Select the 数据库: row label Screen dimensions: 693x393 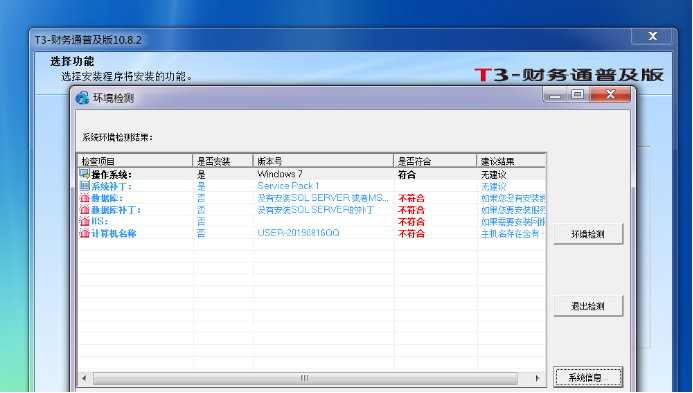(107, 198)
